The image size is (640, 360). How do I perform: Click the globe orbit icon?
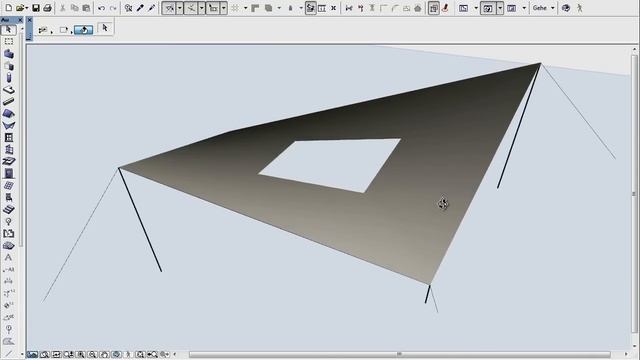[x=566, y=8]
